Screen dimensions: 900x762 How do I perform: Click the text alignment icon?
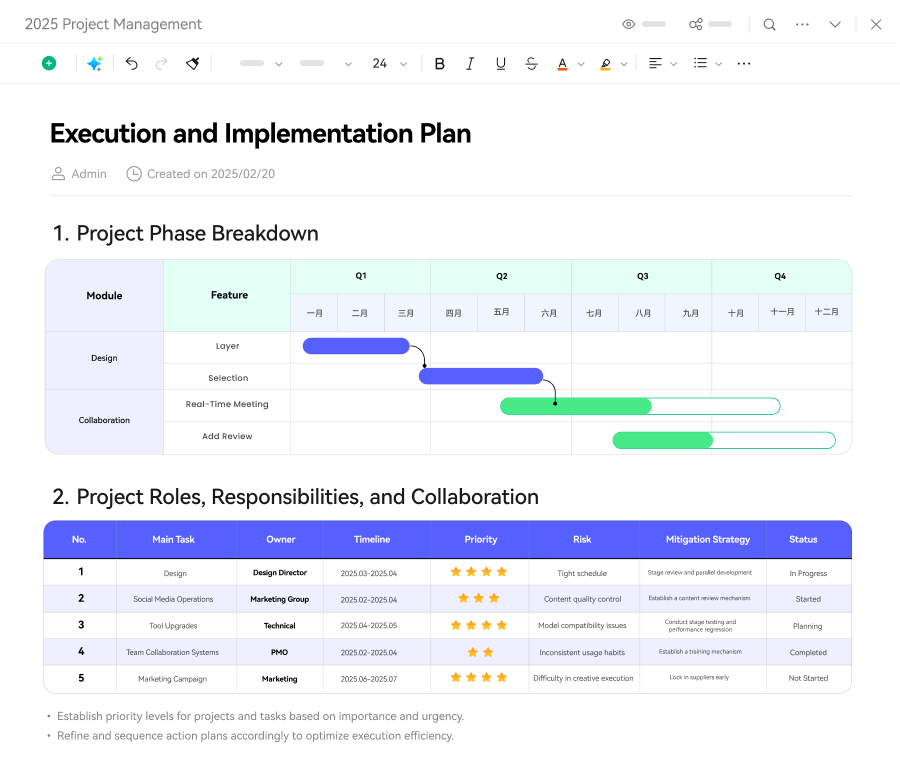[x=655, y=63]
